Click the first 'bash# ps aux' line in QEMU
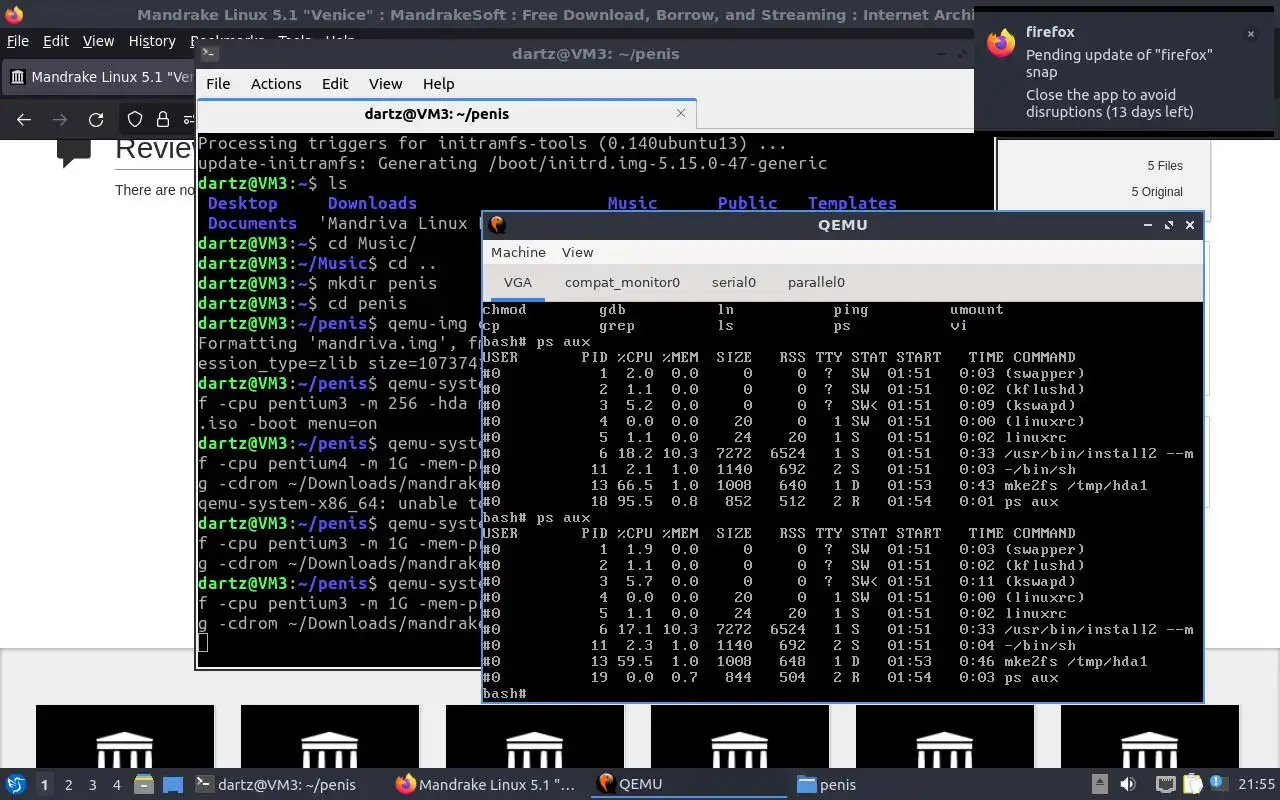The width and height of the screenshot is (1280, 800). click(x=536, y=341)
